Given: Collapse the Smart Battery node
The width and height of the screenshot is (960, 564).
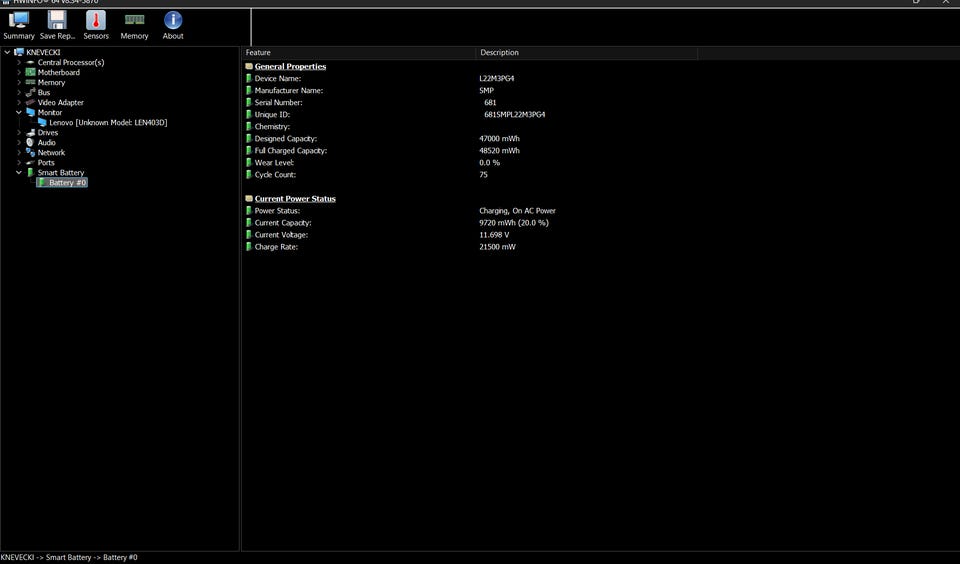Looking at the screenshot, I should 19,173.
